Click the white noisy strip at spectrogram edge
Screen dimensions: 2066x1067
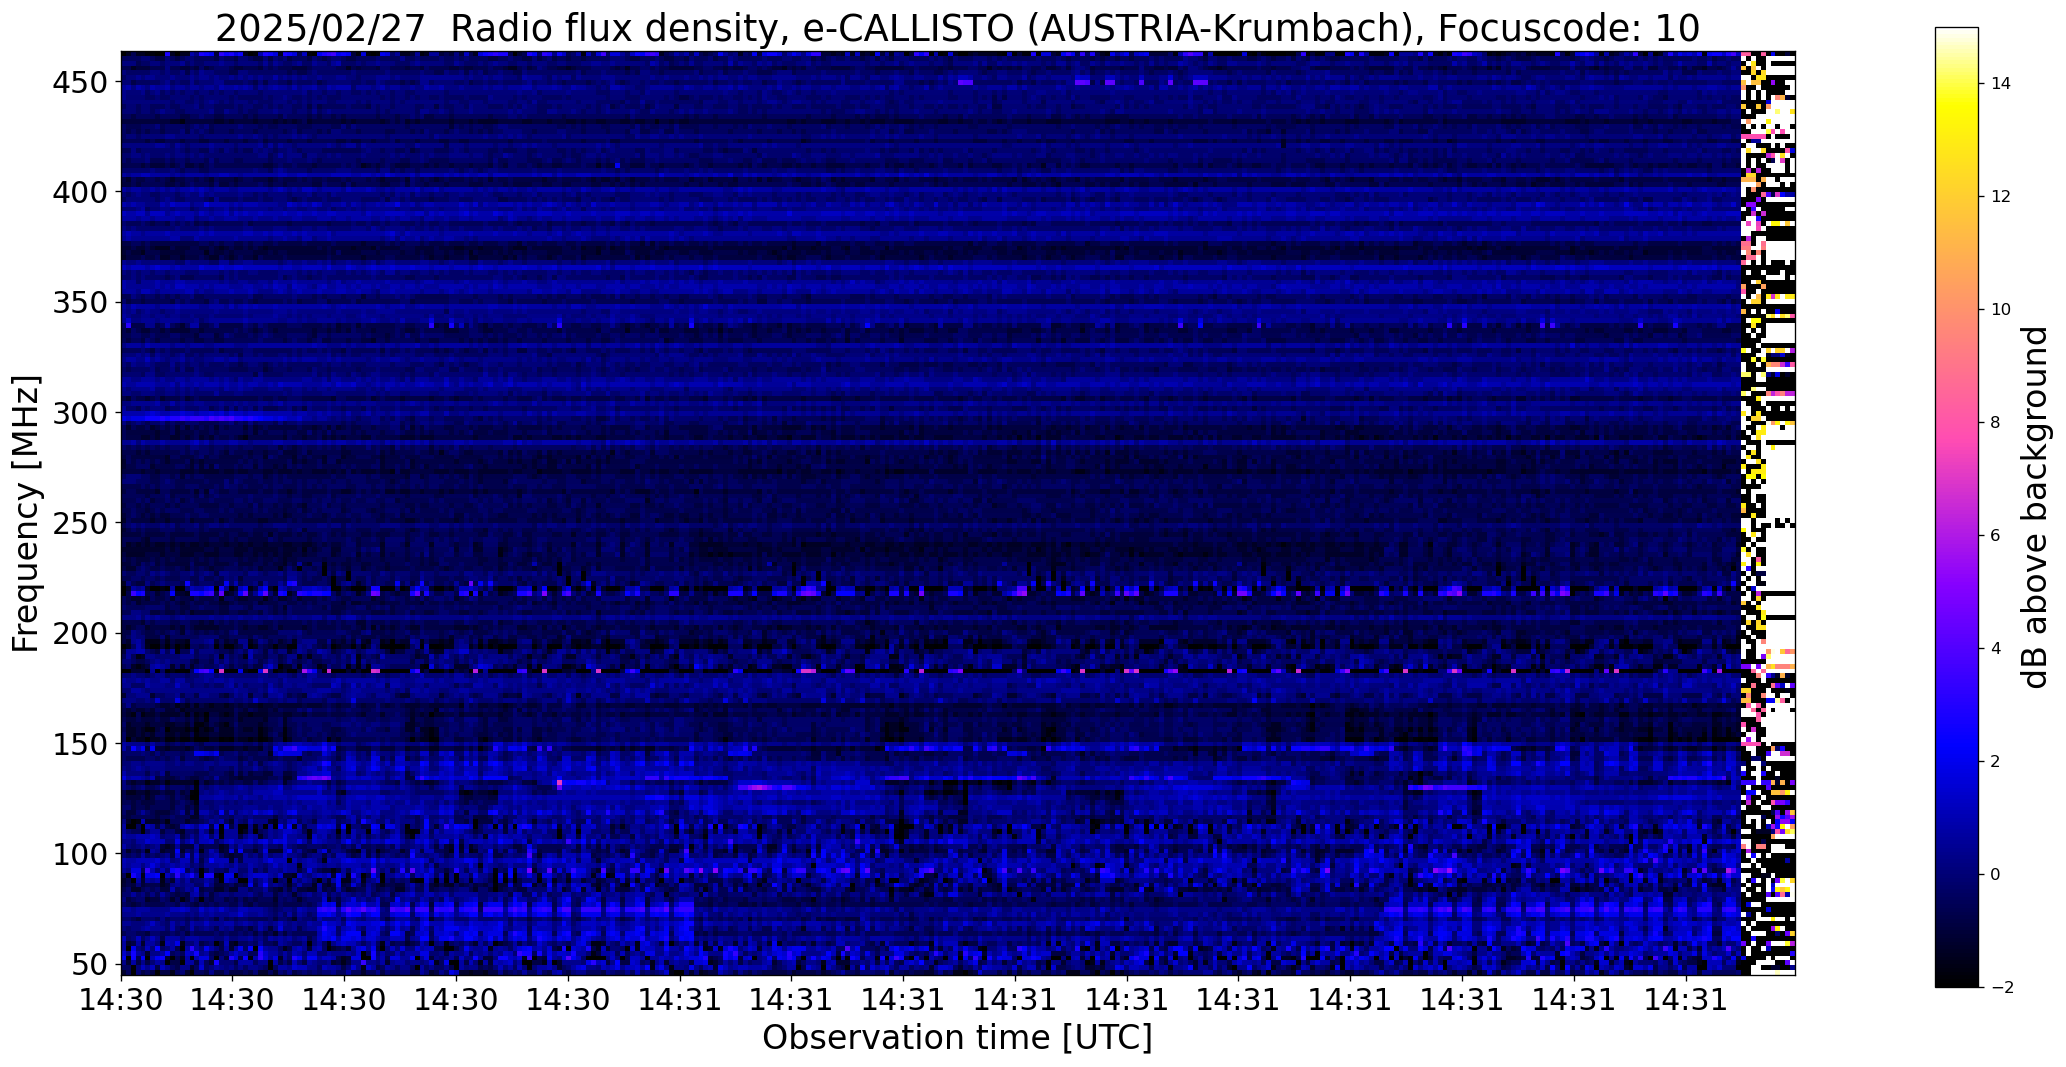1768,513
